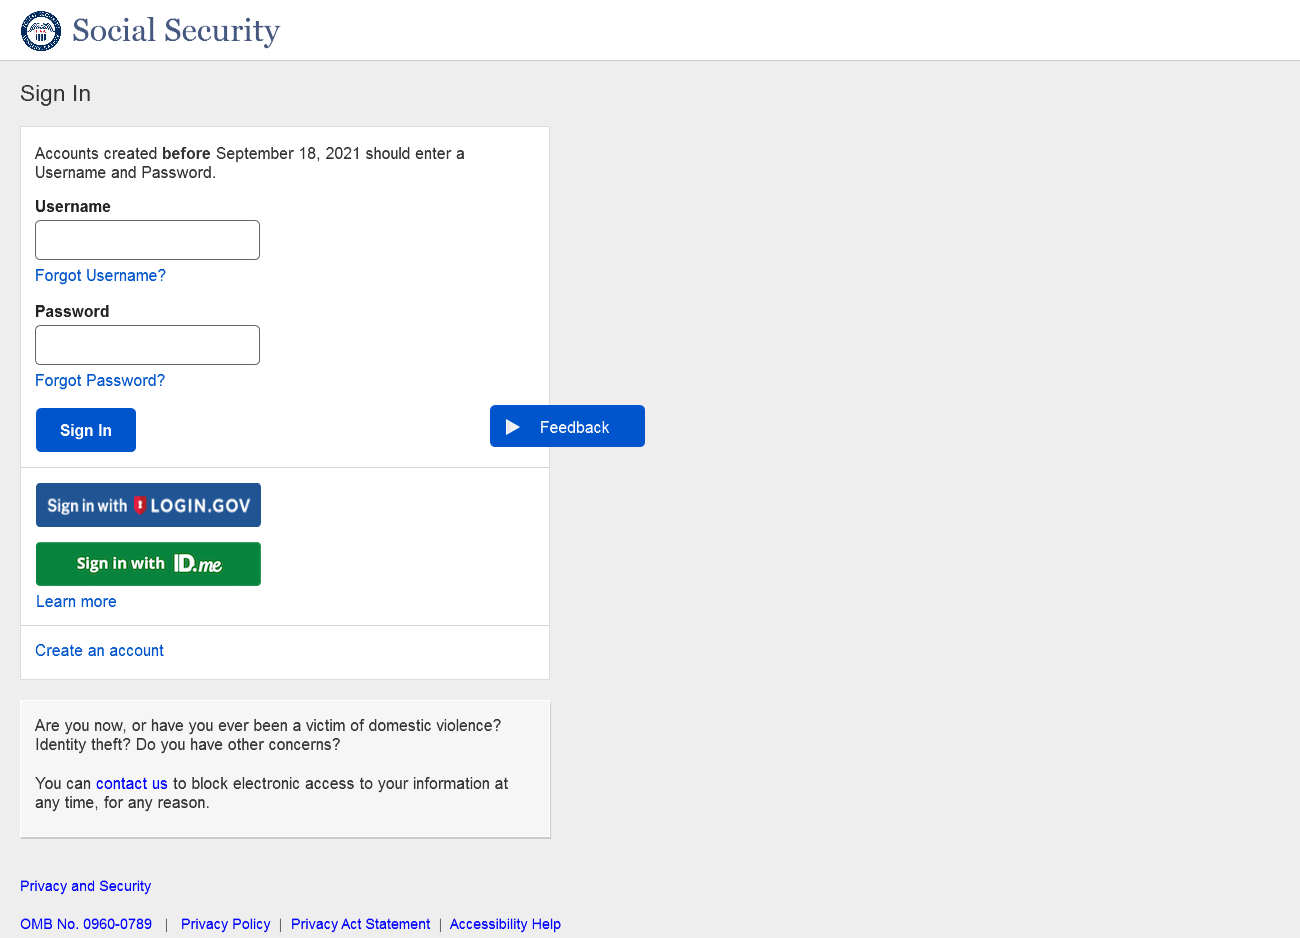View the Privacy Act Statement
Viewport: 1300px width, 938px height.
360,924
